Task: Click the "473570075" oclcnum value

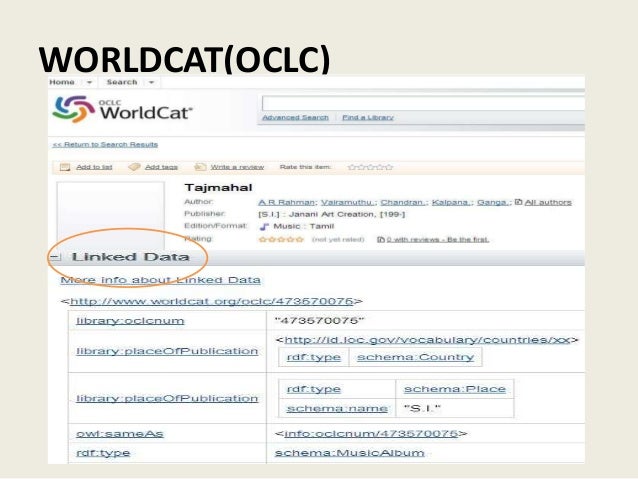Action: [x=319, y=321]
